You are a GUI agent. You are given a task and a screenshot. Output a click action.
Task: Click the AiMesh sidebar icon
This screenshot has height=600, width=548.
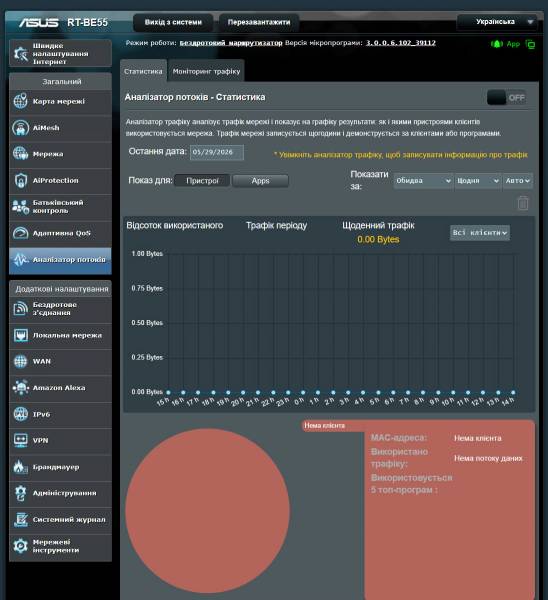(21, 128)
